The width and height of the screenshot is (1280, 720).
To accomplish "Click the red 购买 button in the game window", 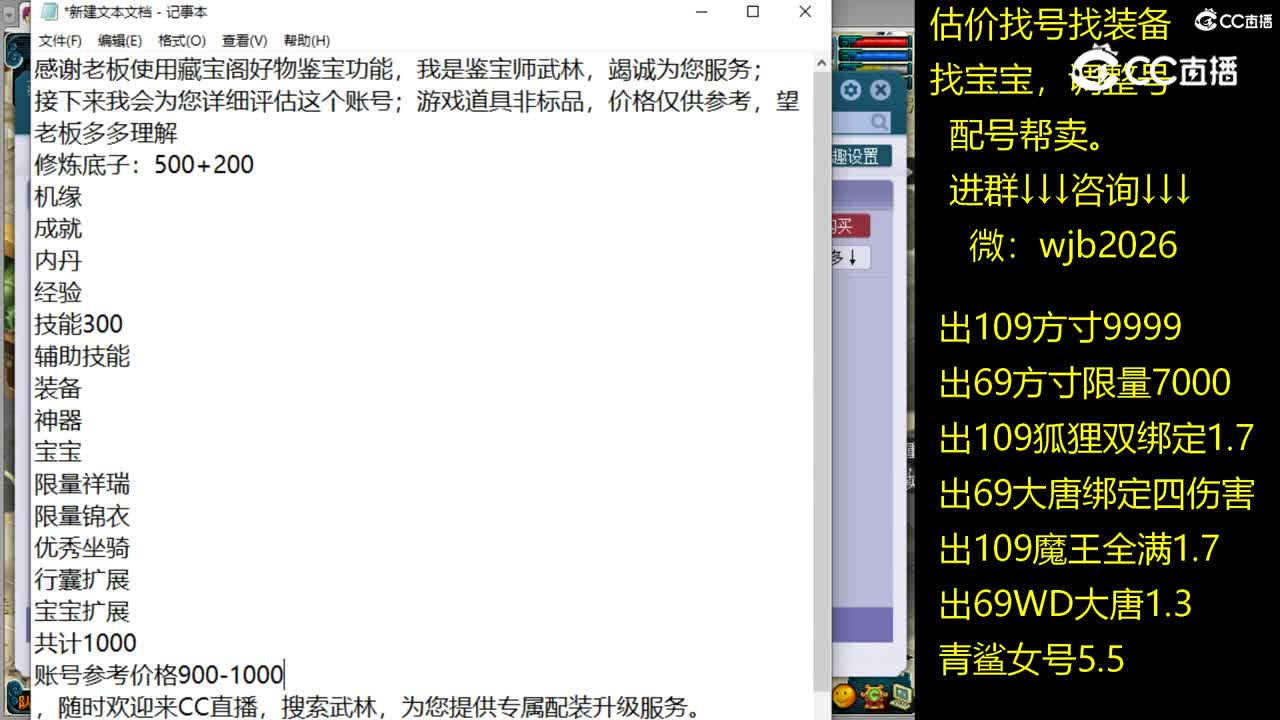I will click(849, 226).
